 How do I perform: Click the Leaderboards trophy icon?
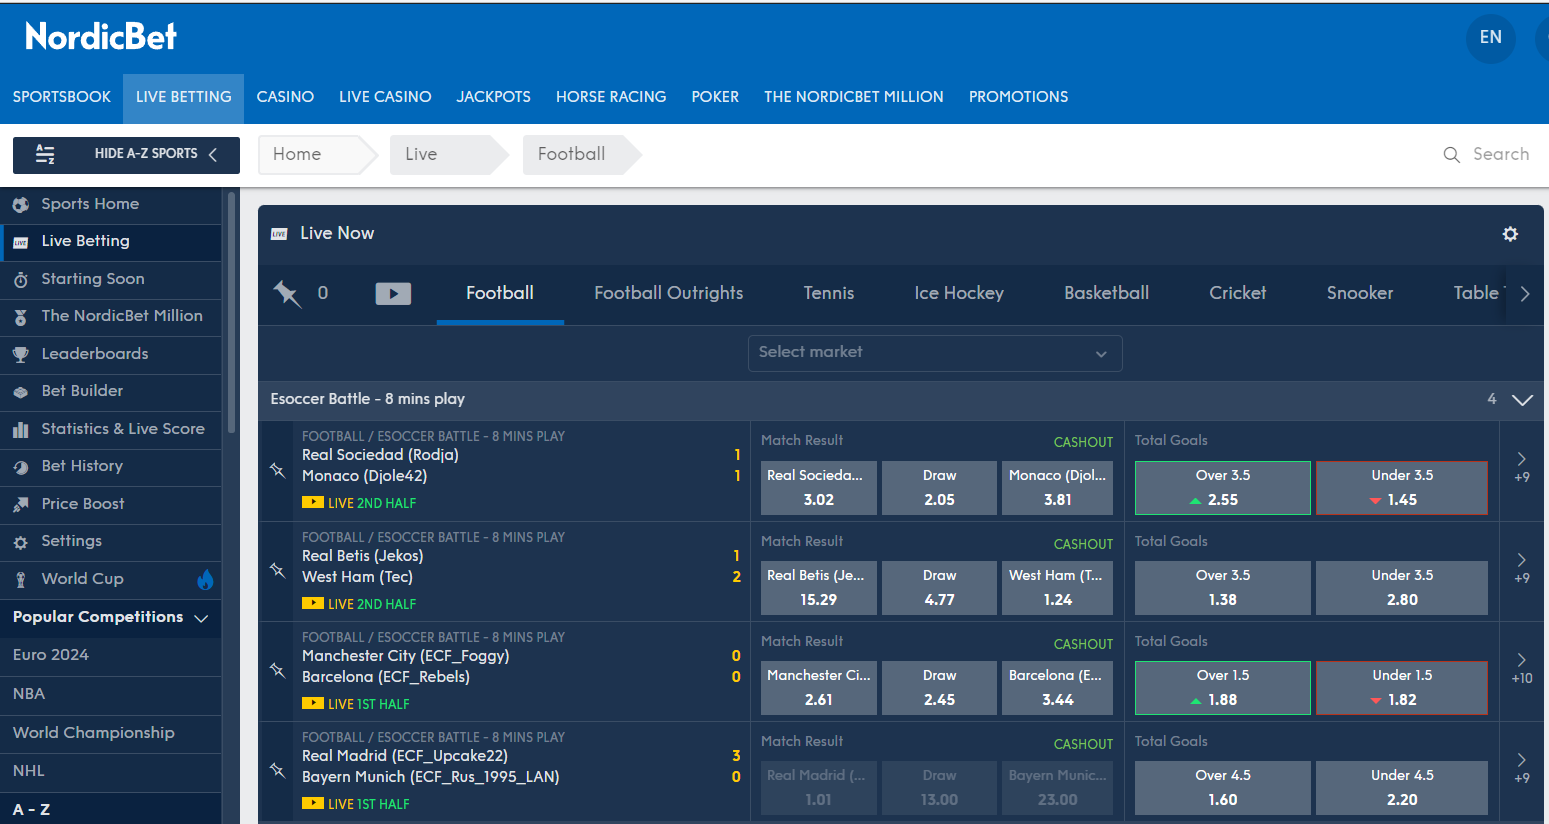pyautogui.click(x=20, y=354)
